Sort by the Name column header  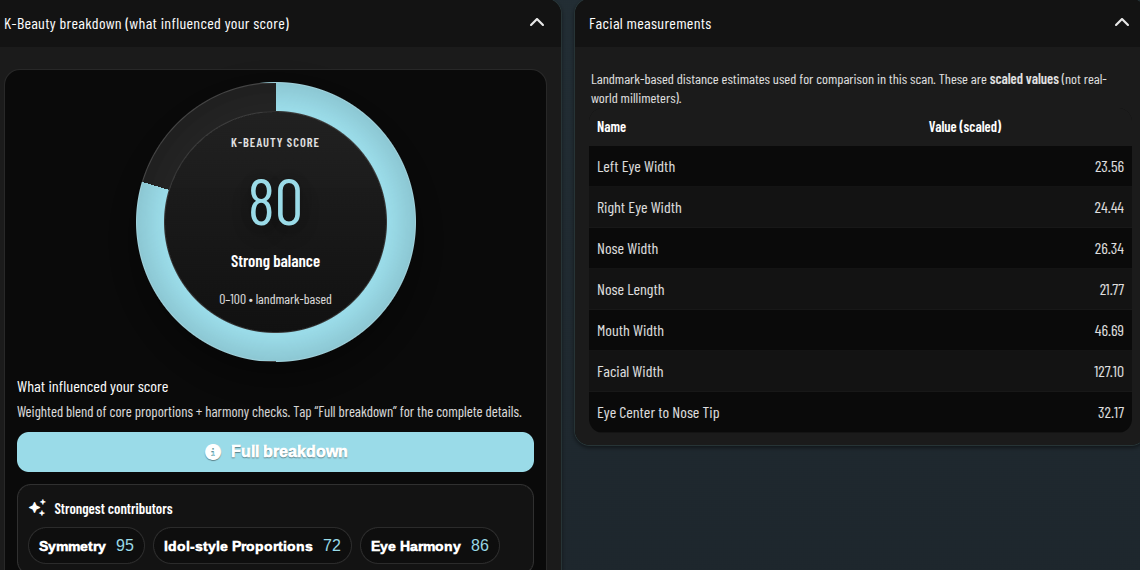pos(611,127)
